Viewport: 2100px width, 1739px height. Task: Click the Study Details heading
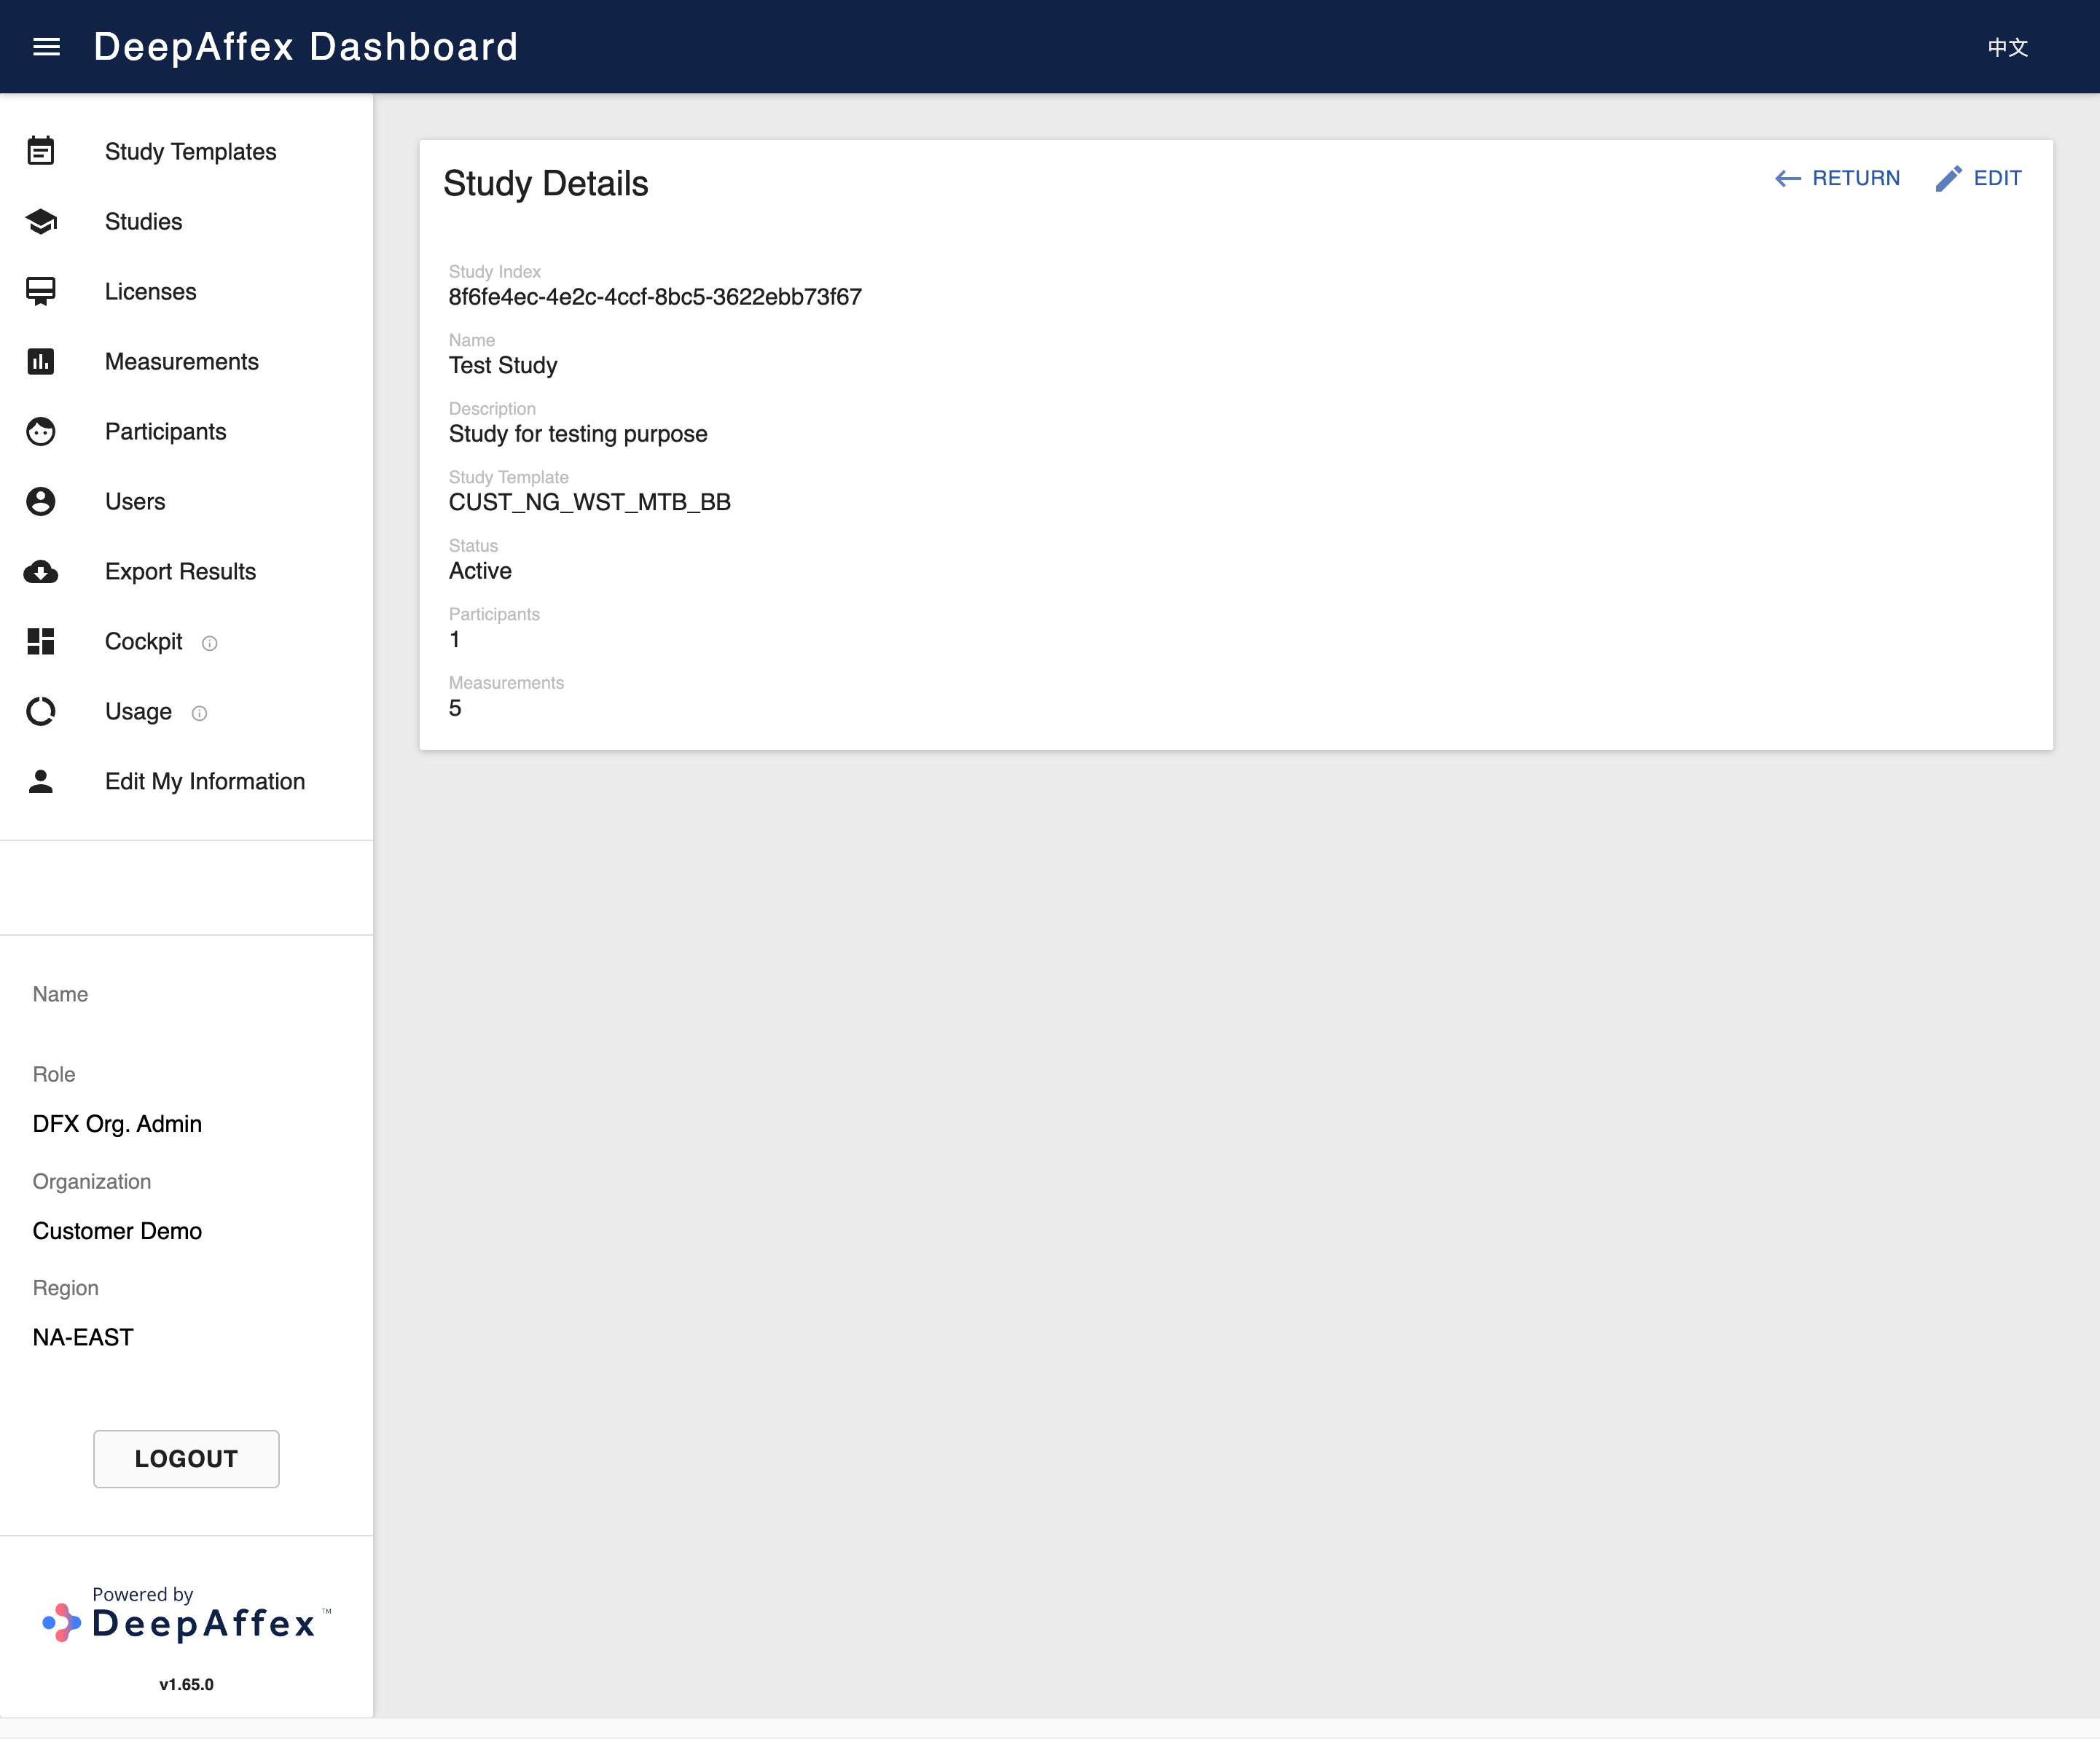tap(546, 184)
